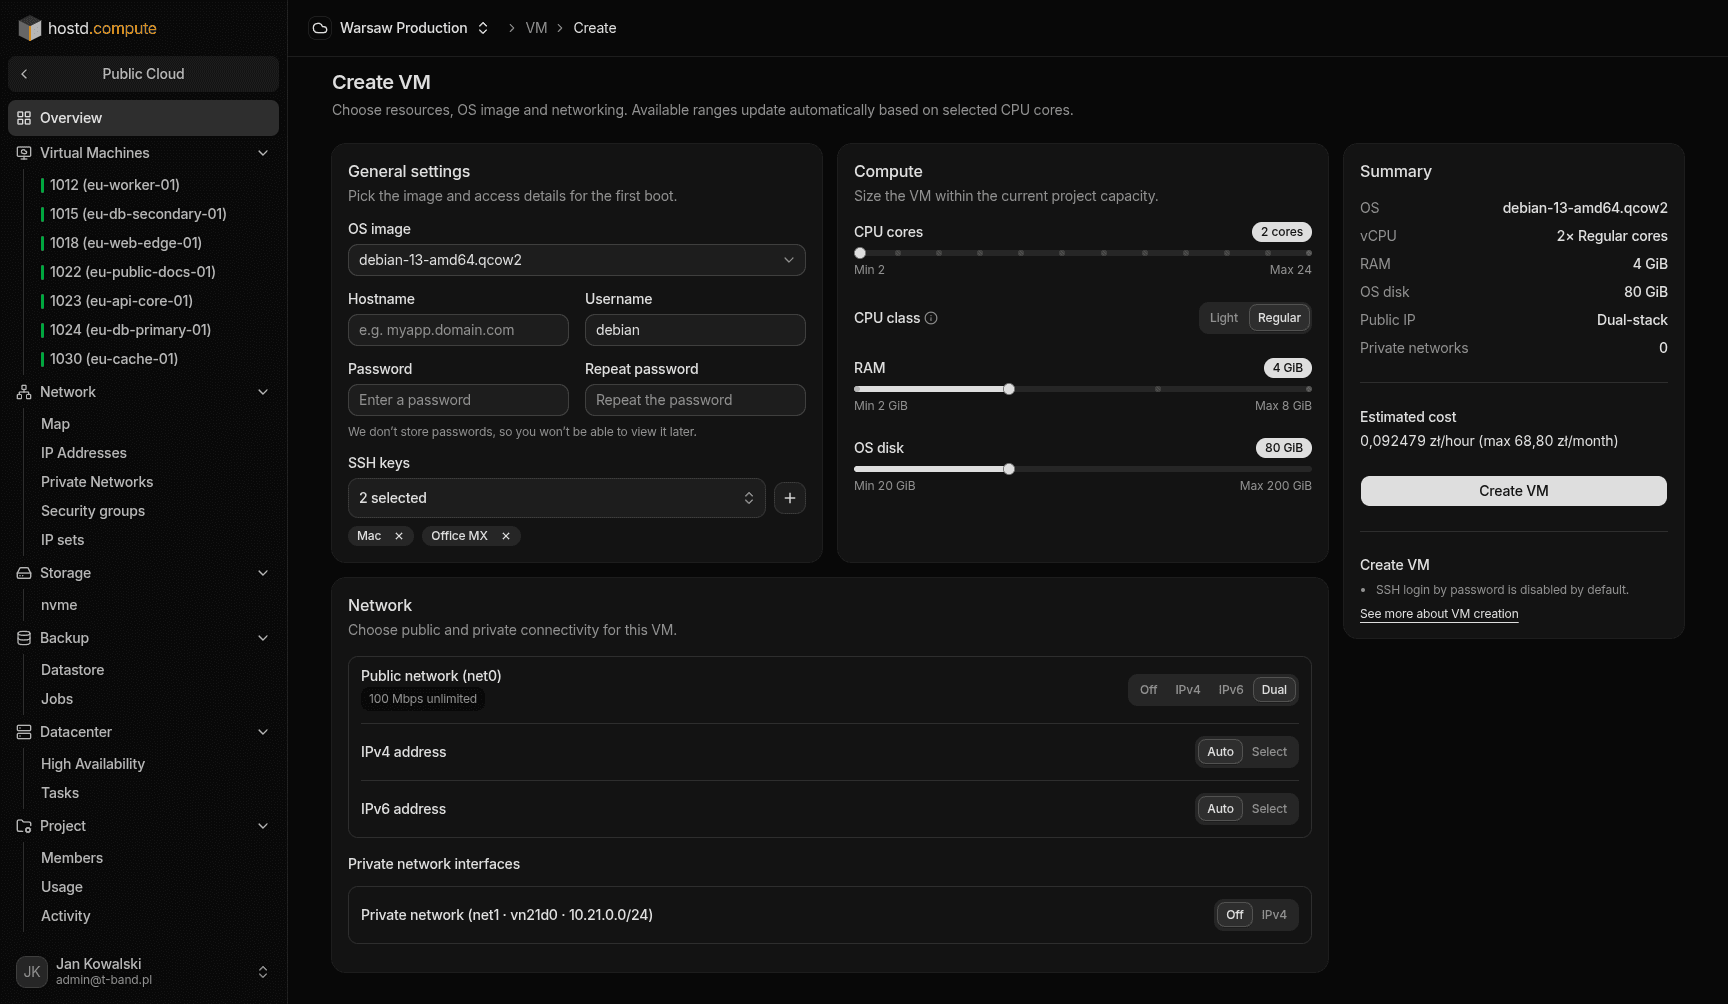This screenshot has height=1004, width=1728.
Task: Click the JK user avatar
Action: 32,972
